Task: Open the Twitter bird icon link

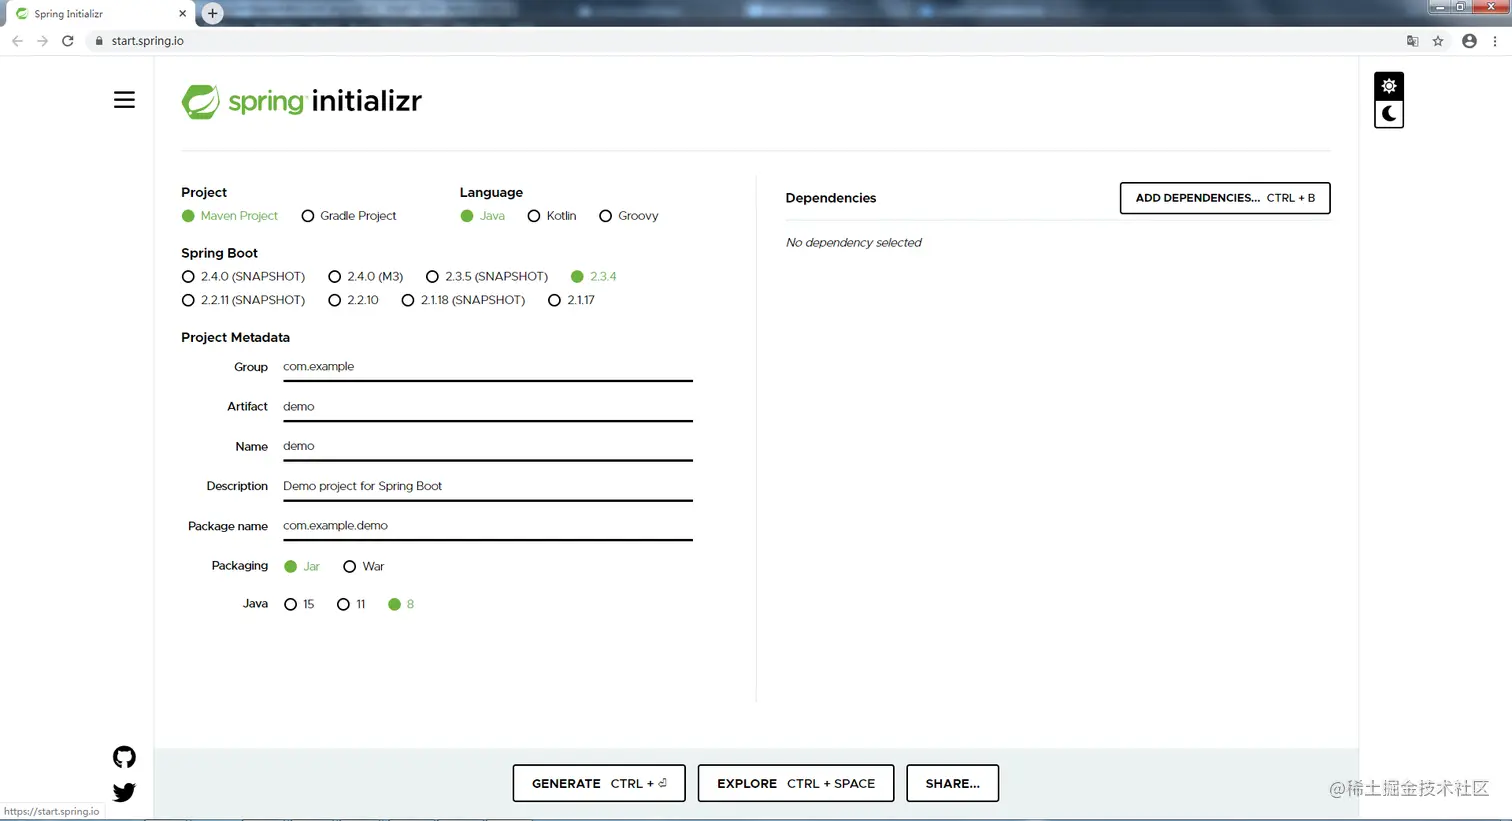Action: coord(124,792)
